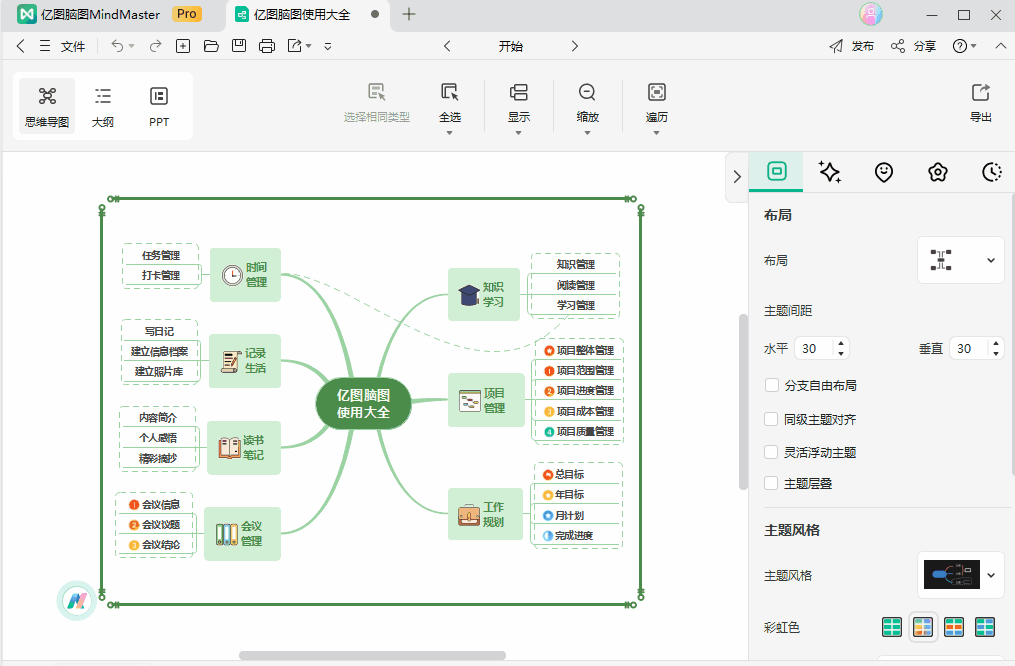1015x666 pixels.
Task: Go to next ribbon tab
Action: [574, 46]
